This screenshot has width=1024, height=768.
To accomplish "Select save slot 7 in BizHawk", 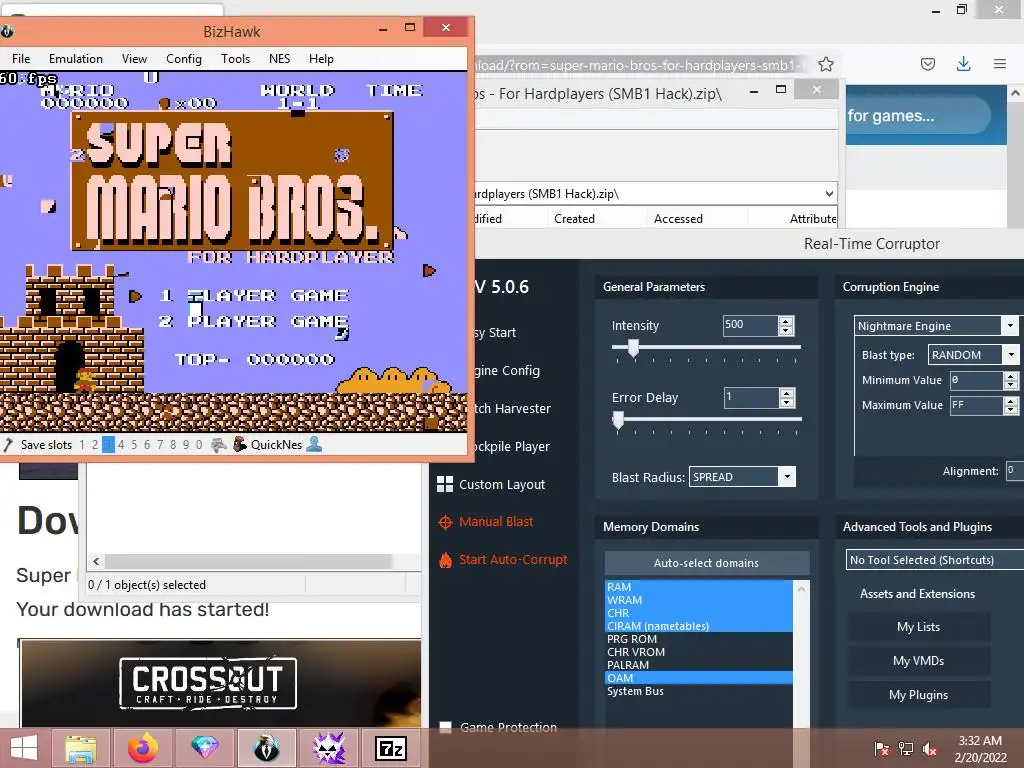I will (x=160, y=445).
